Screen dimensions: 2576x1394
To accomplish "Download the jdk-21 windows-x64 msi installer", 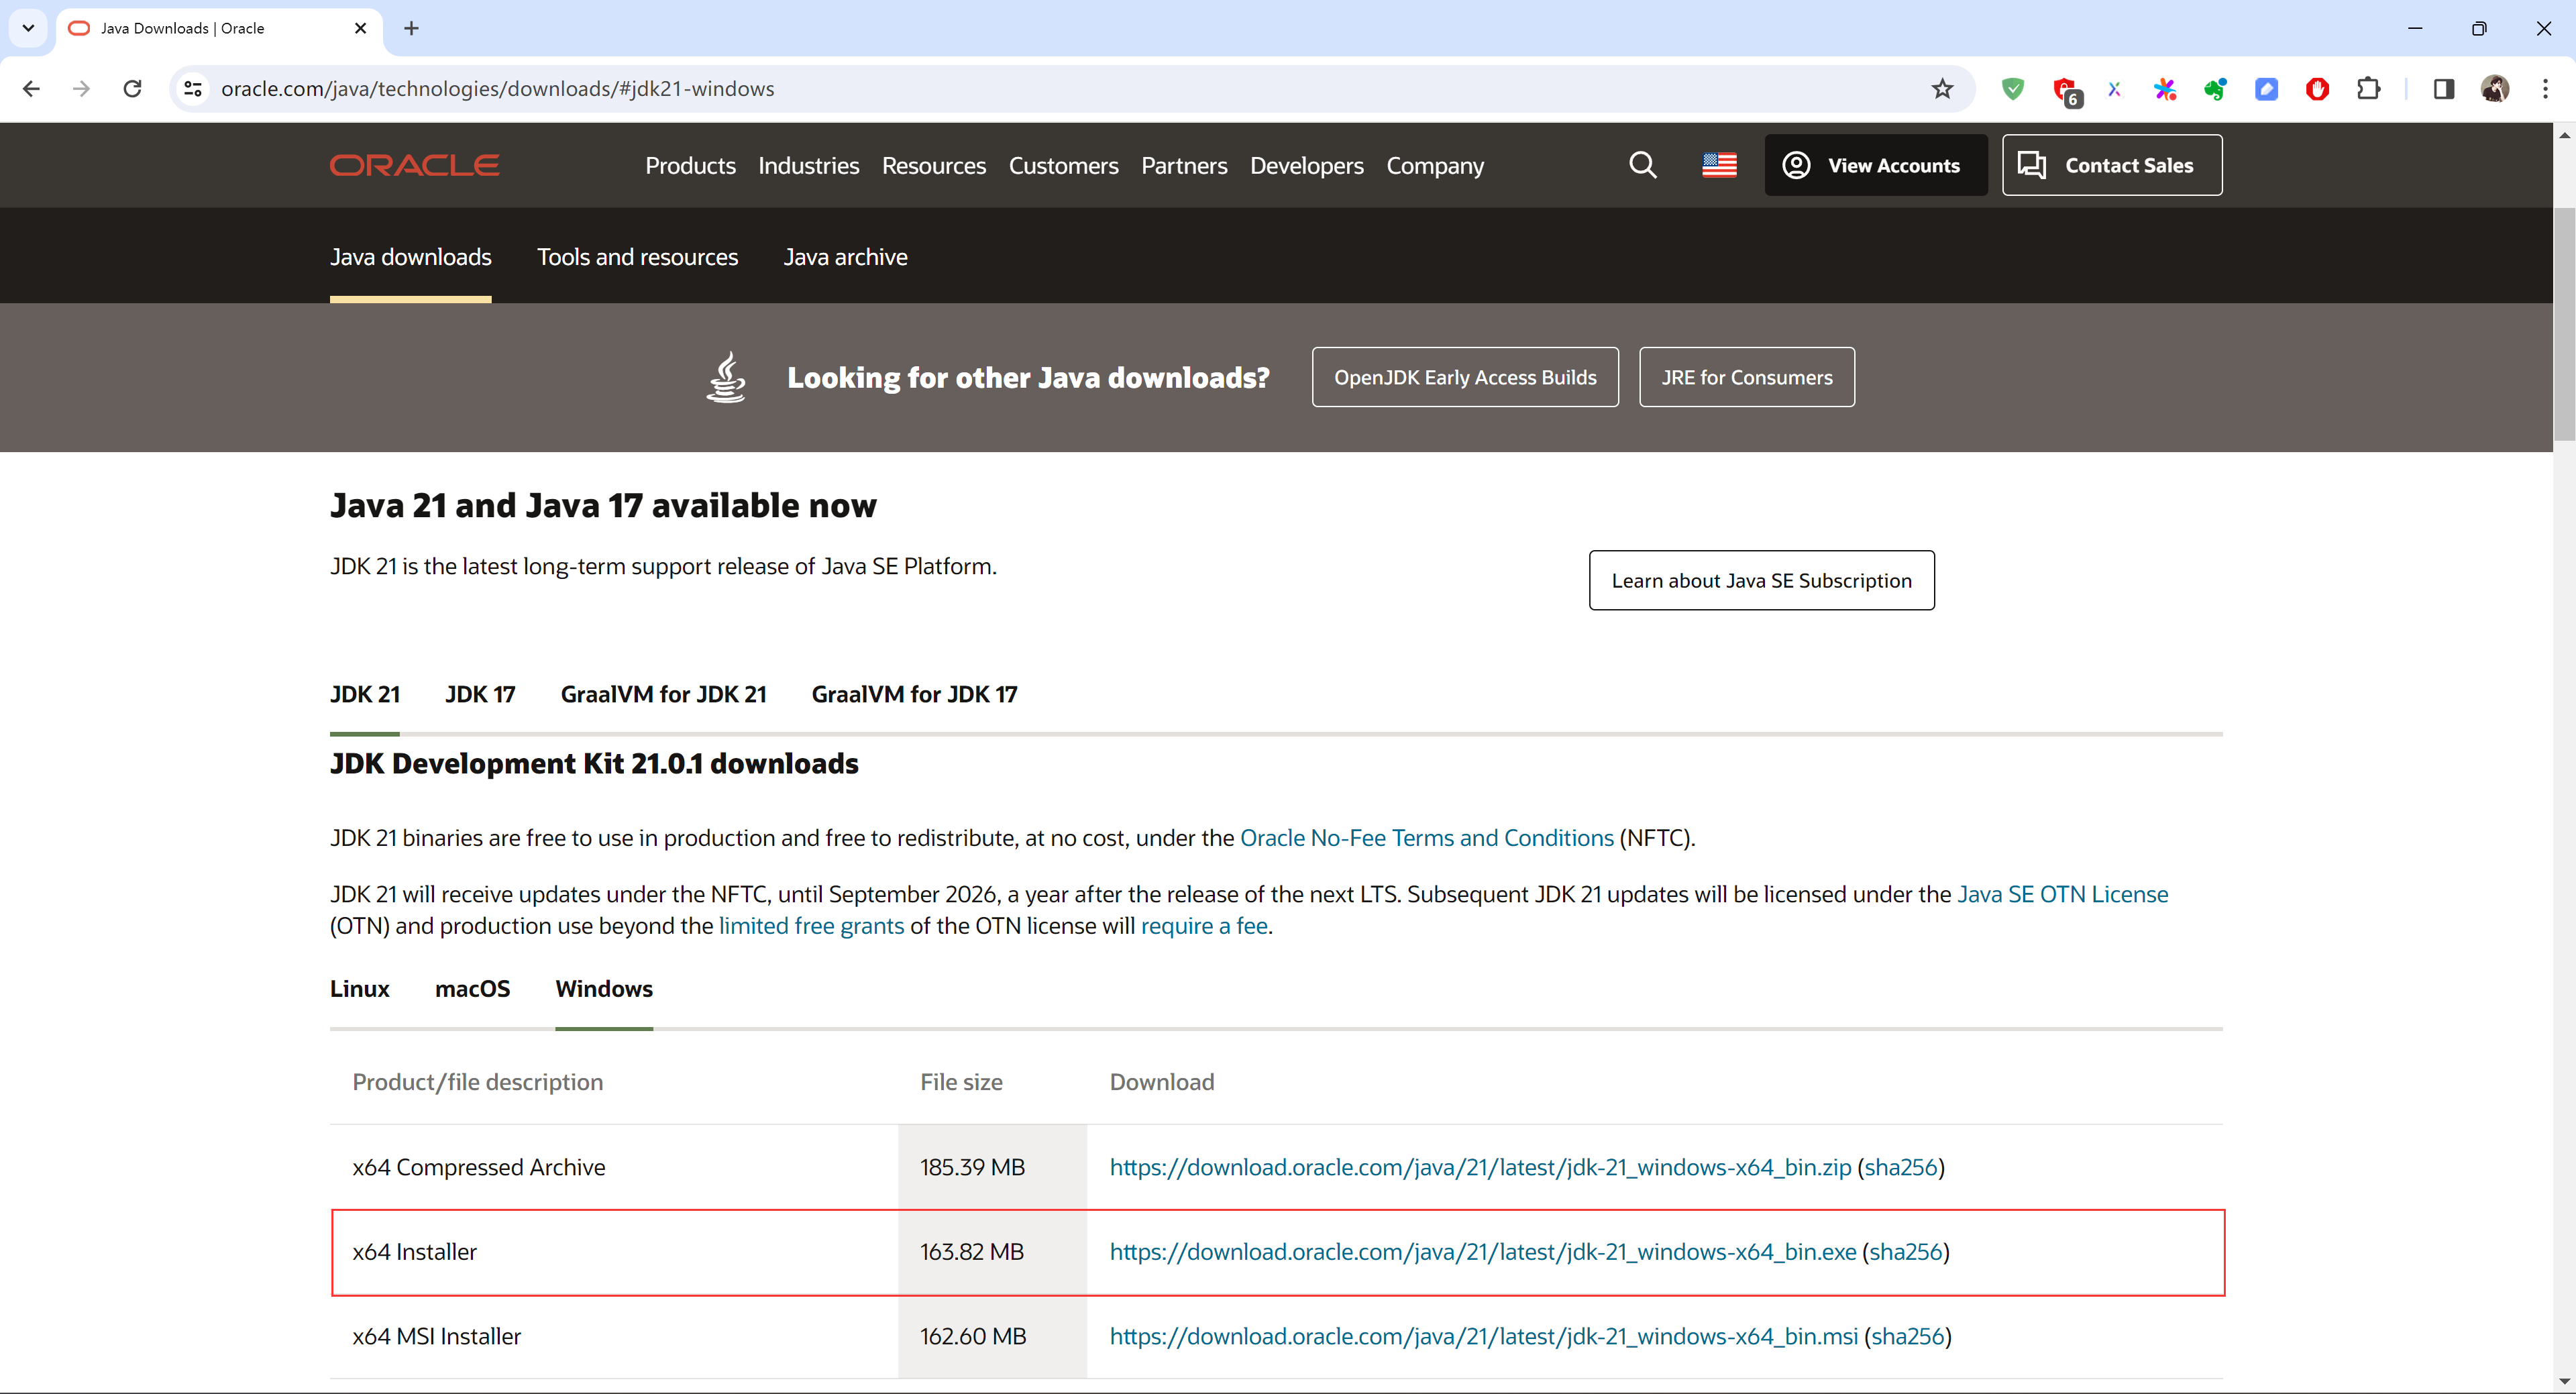I will click(x=1483, y=1336).
